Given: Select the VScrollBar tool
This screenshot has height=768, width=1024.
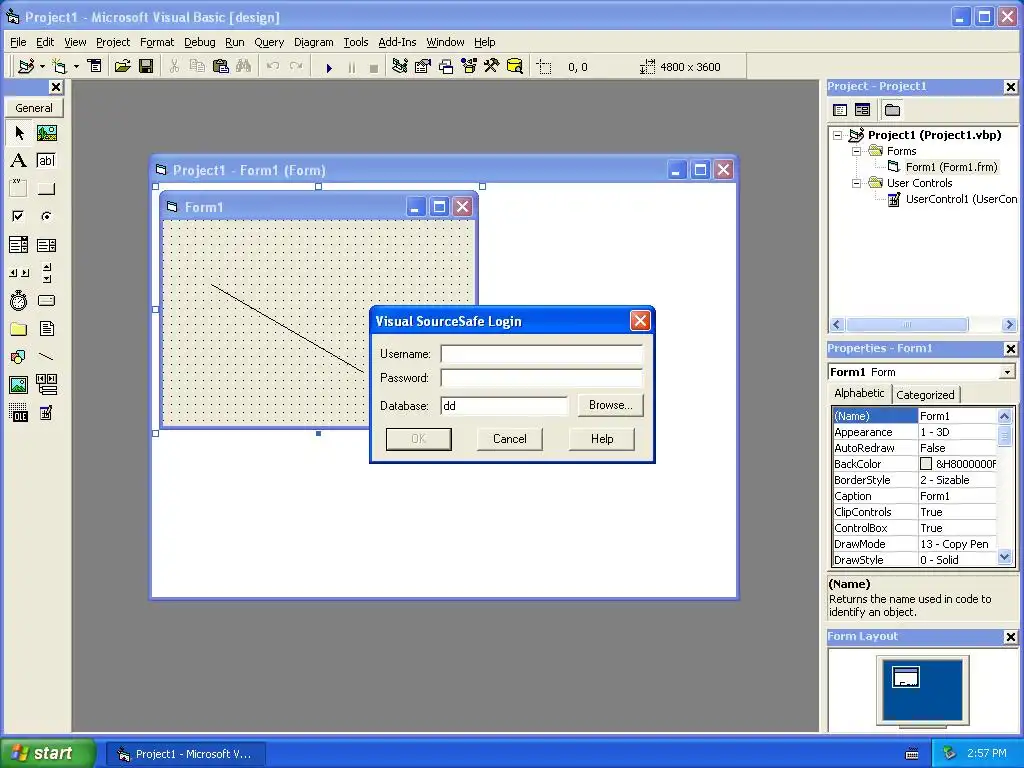Looking at the screenshot, I should click(46, 273).
